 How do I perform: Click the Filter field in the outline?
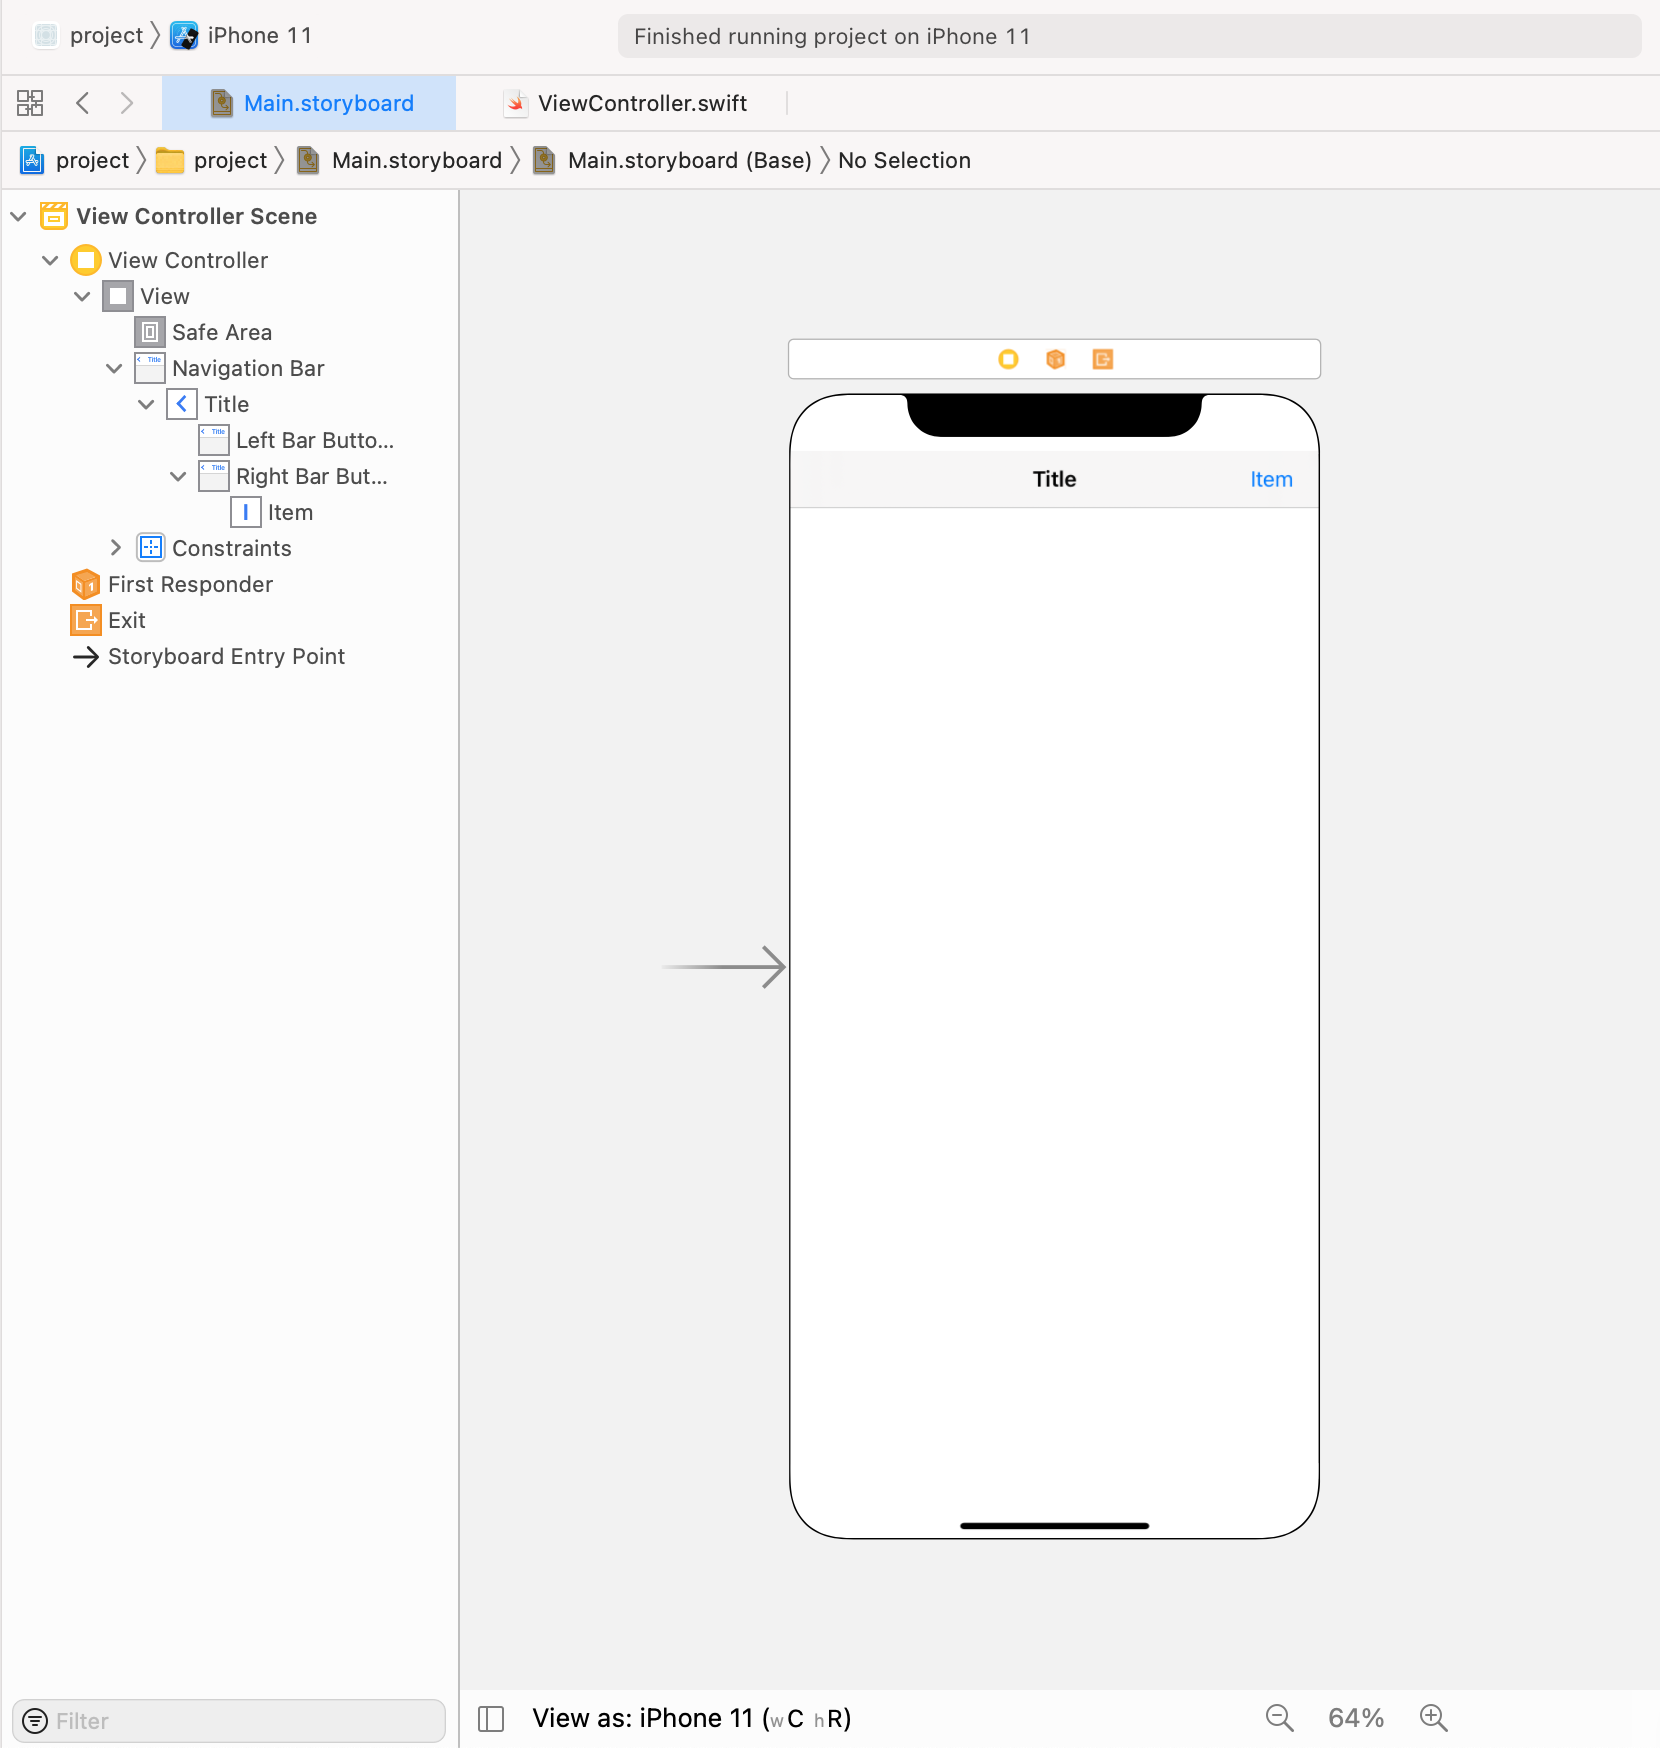[229, 1721]
